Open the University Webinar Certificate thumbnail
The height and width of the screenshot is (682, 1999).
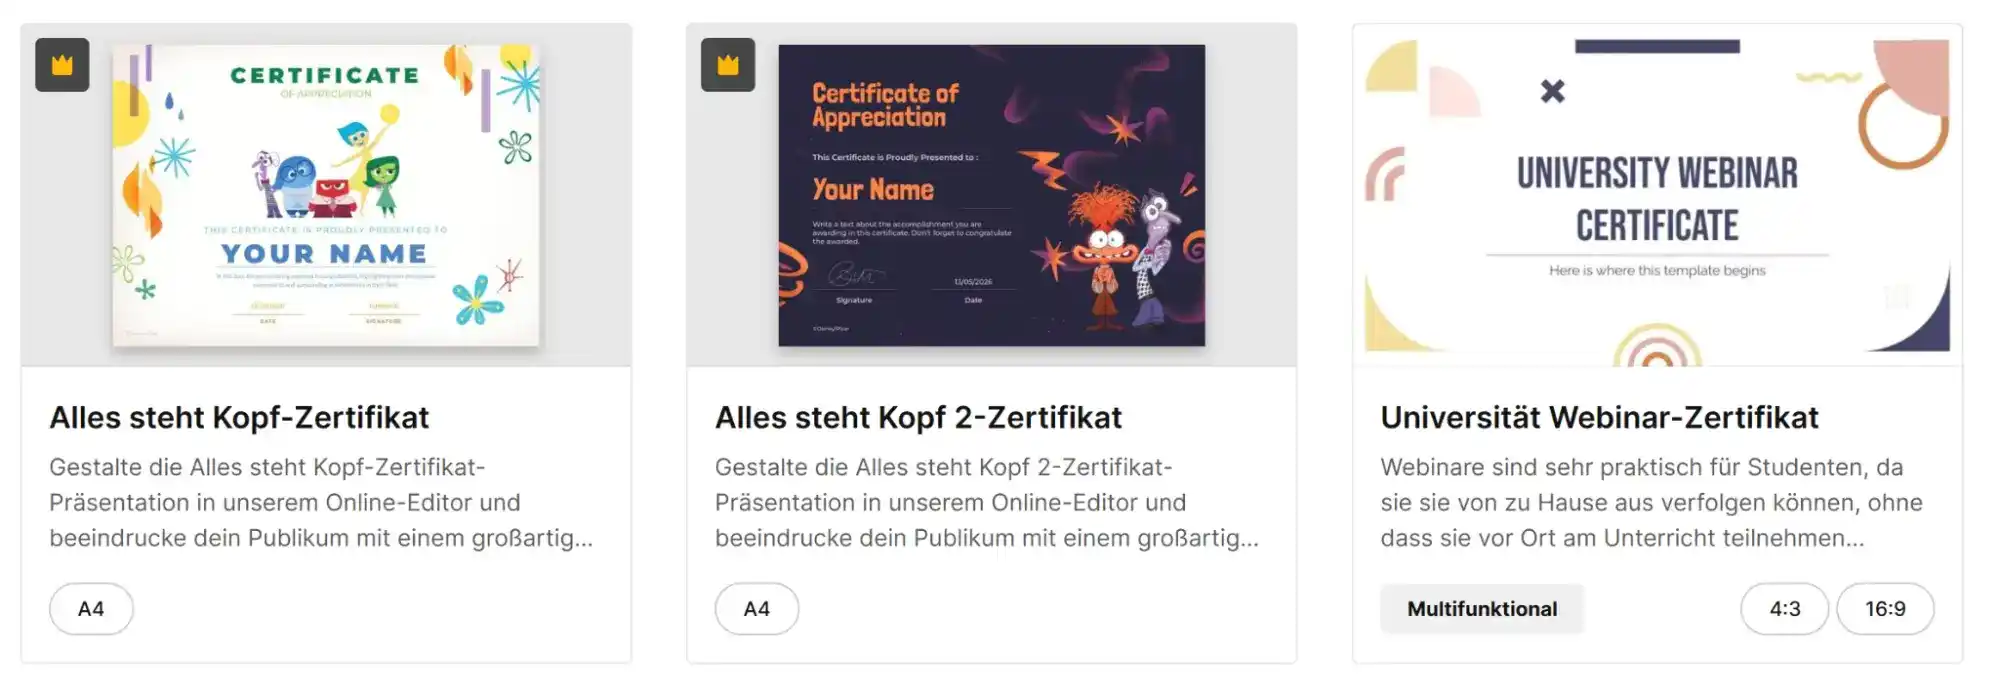coord(1657,195)
